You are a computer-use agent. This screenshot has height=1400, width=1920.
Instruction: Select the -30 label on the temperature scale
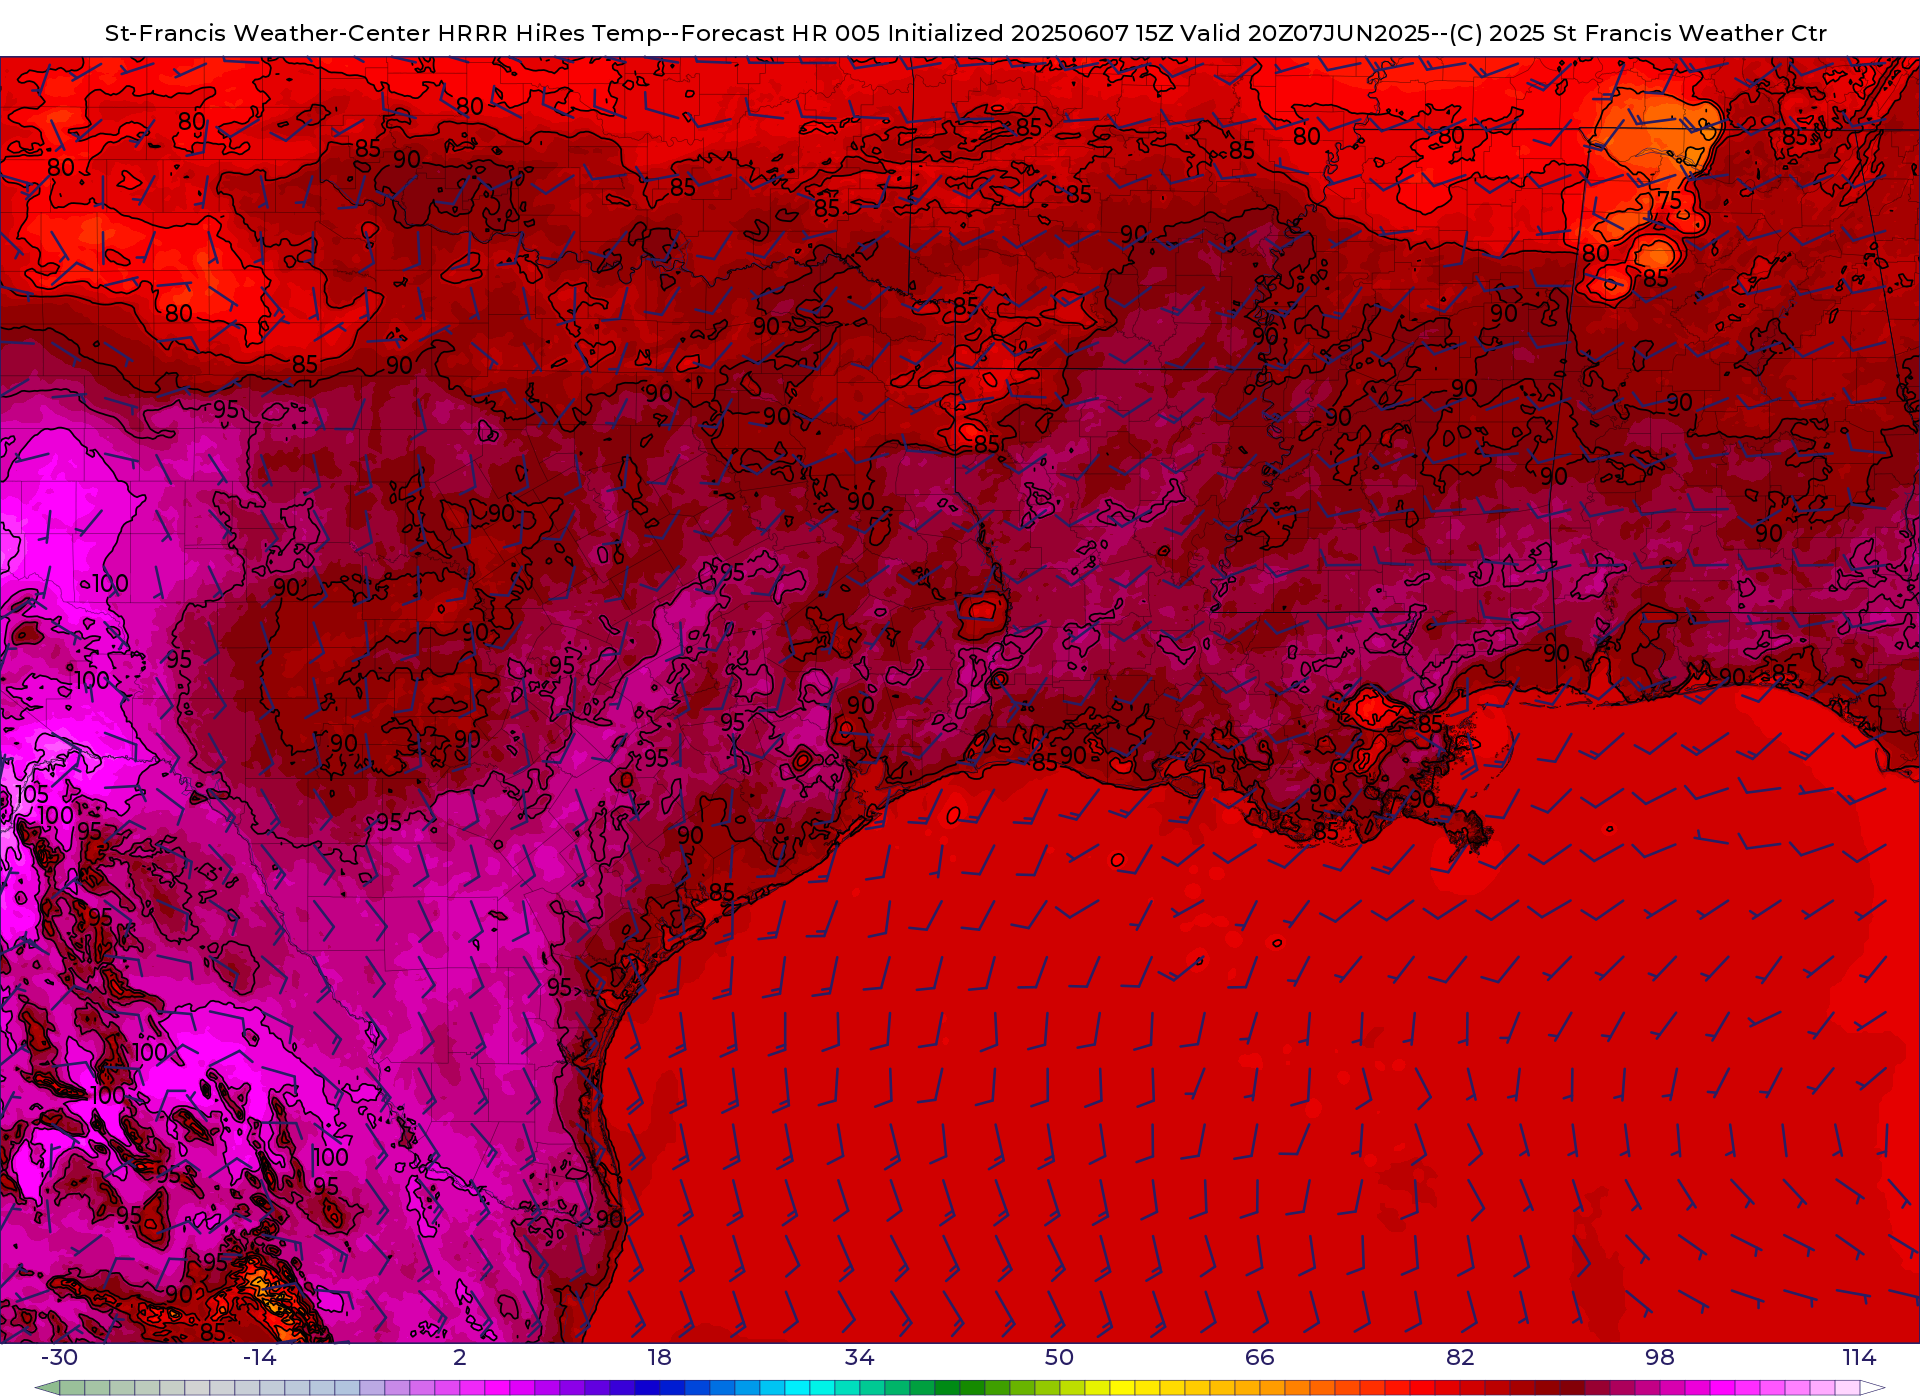(59, 1357)
